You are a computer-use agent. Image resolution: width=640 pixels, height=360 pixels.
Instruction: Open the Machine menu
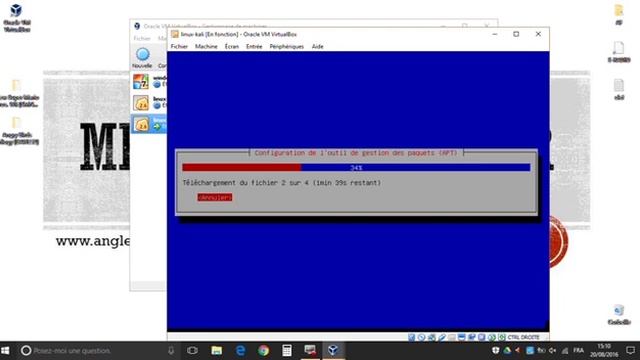(x=206, y=47)
